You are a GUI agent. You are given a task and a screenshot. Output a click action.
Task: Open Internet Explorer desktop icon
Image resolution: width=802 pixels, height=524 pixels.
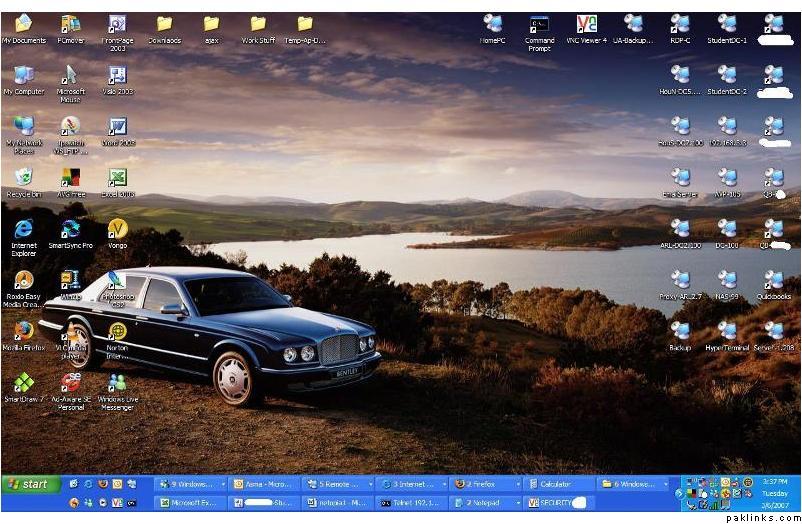coord(23,229)
